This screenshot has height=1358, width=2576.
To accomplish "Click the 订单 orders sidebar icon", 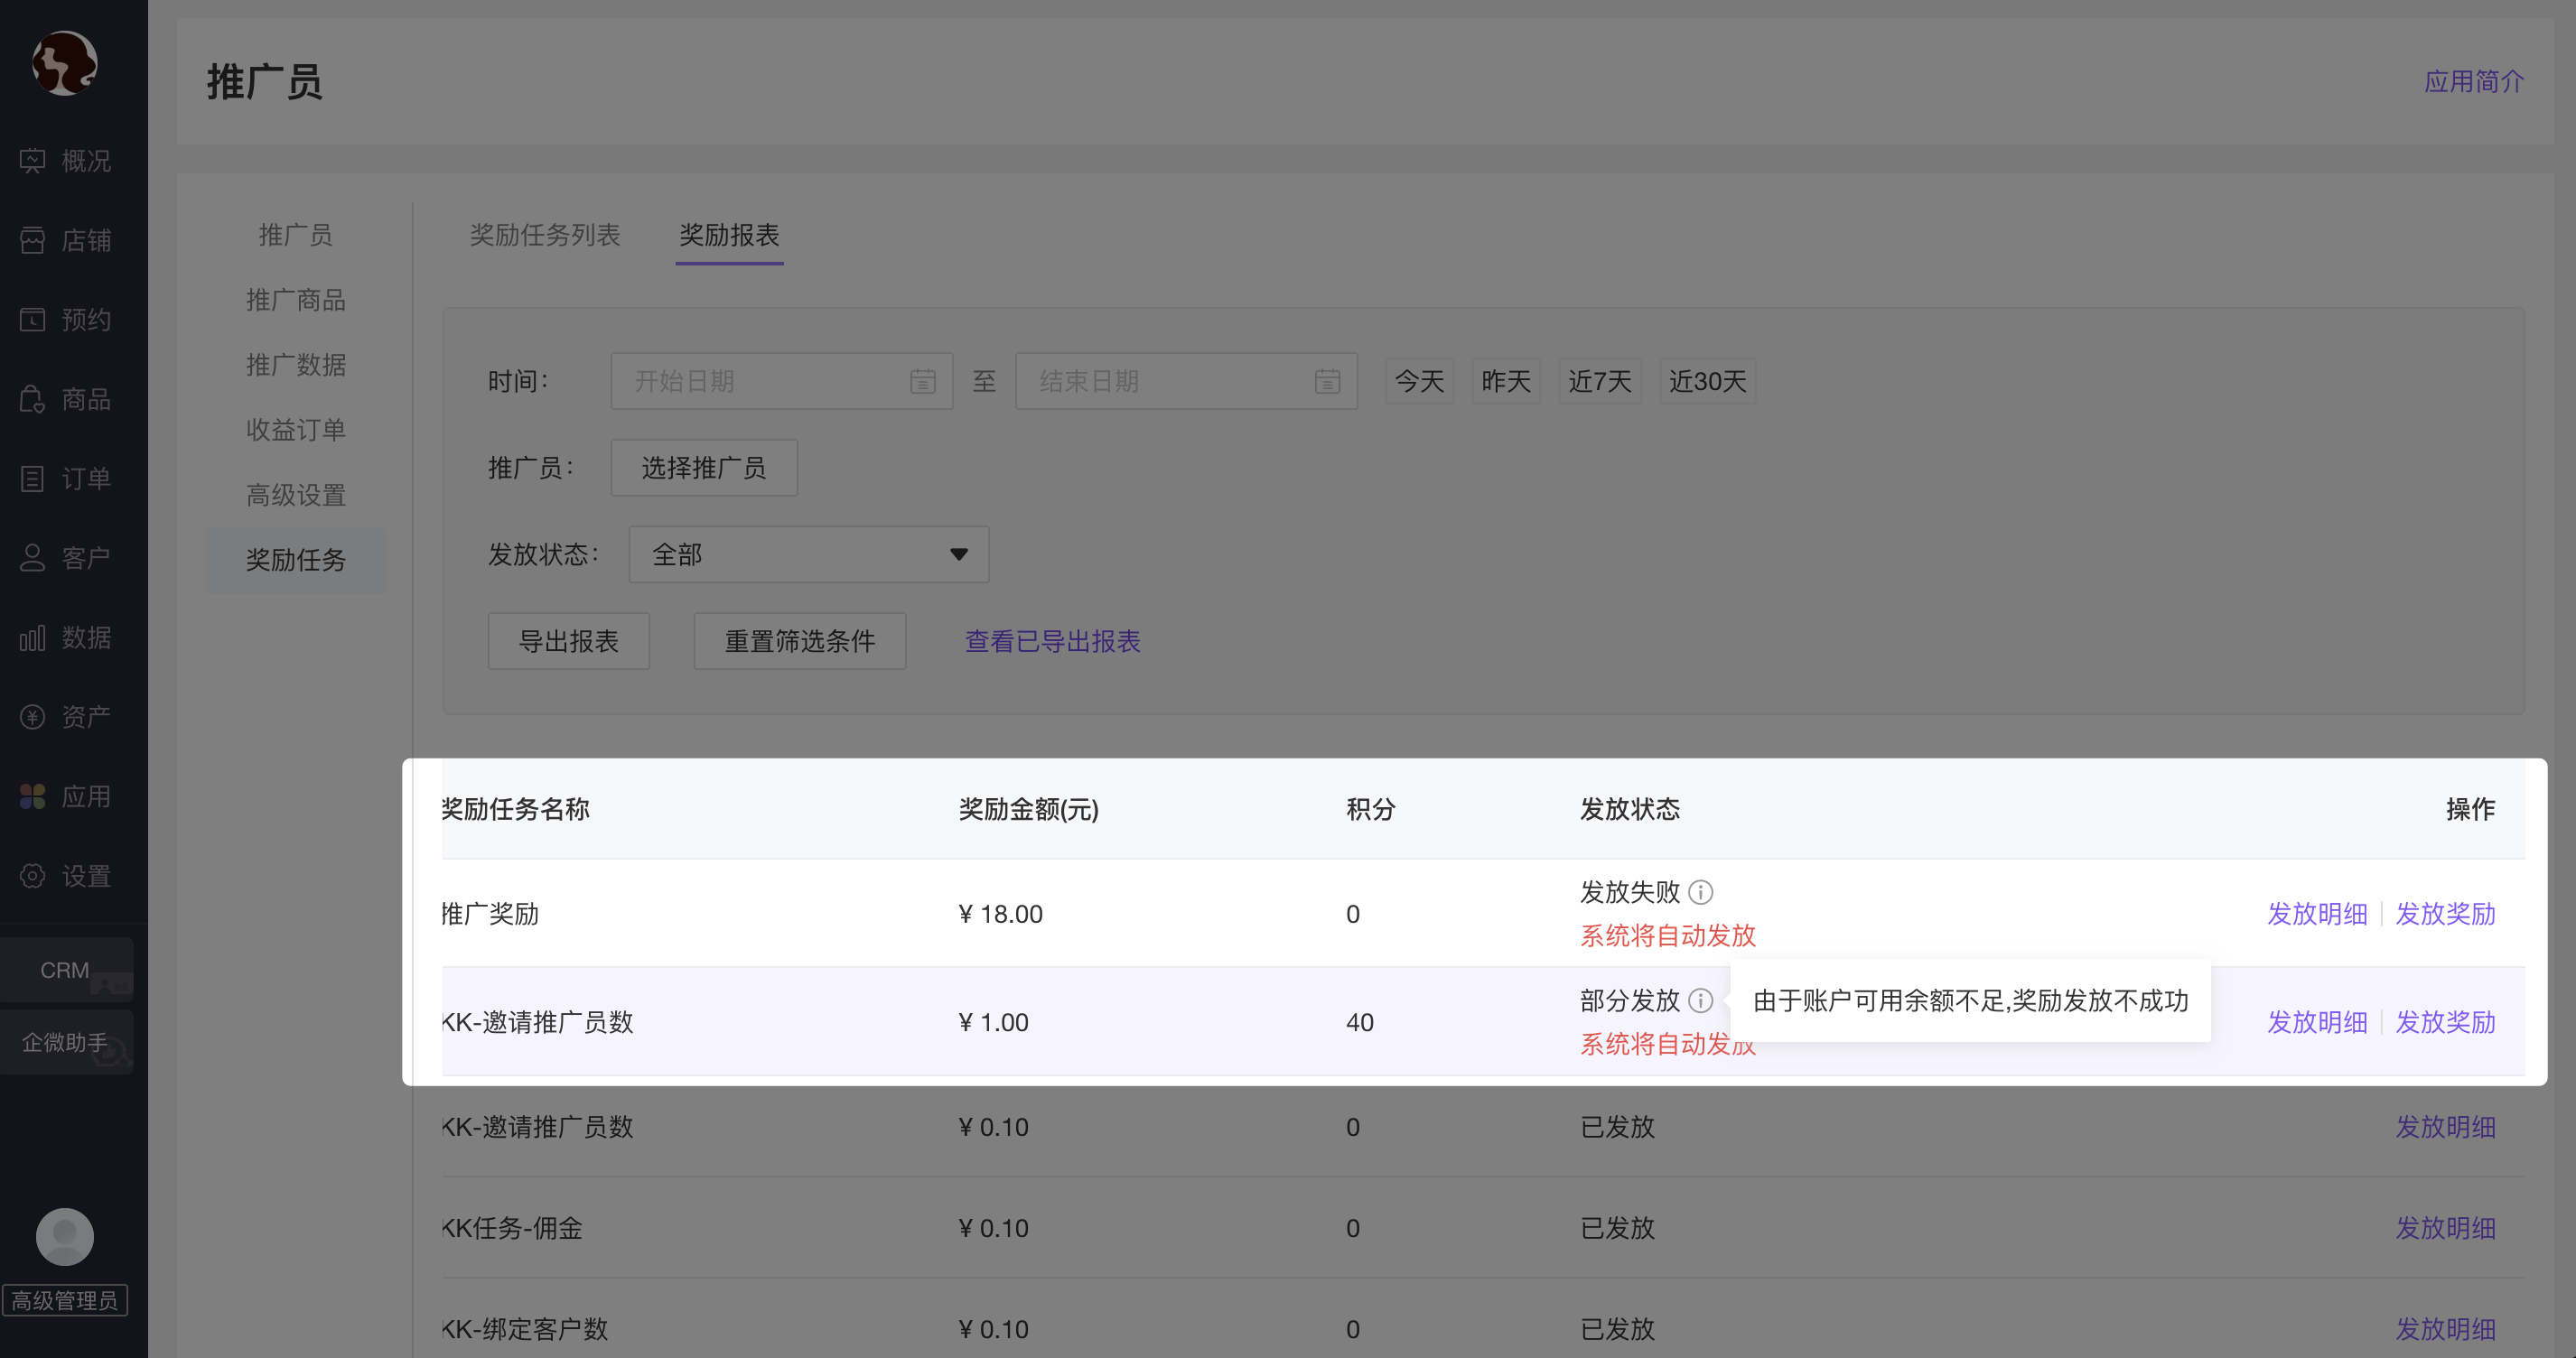I will click(x=33, y=479).
